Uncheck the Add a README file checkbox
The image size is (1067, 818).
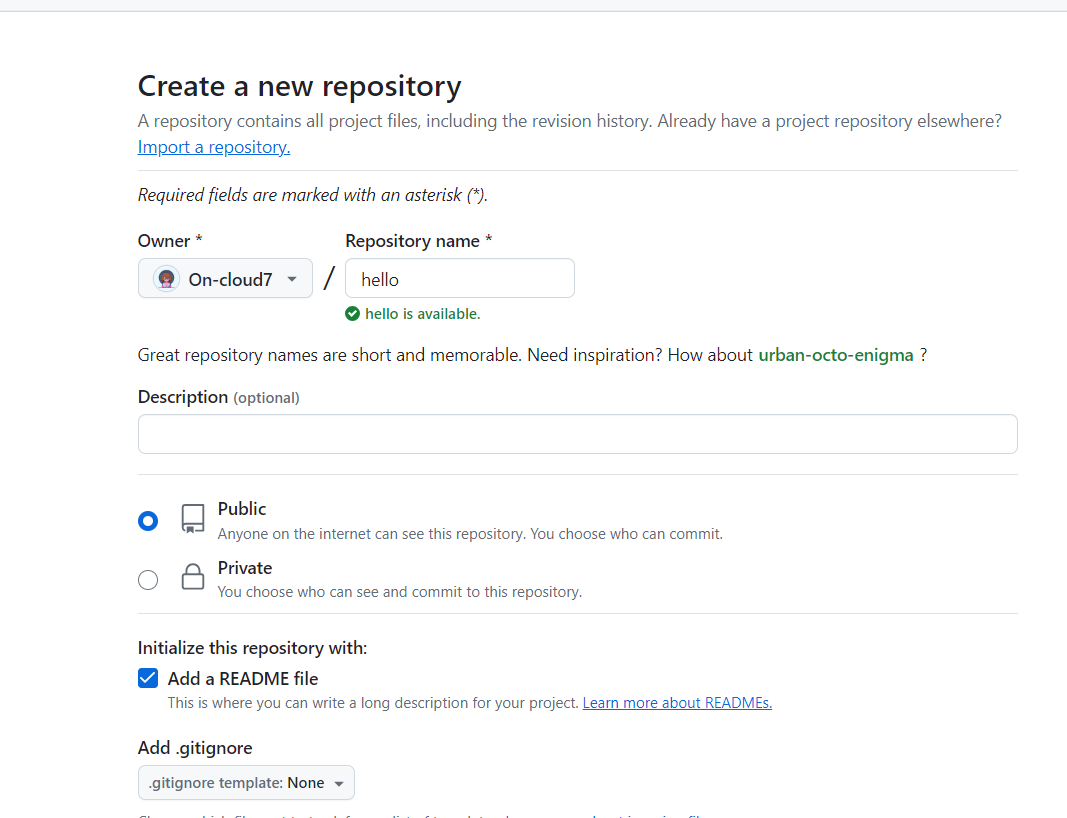click(148, 678)
